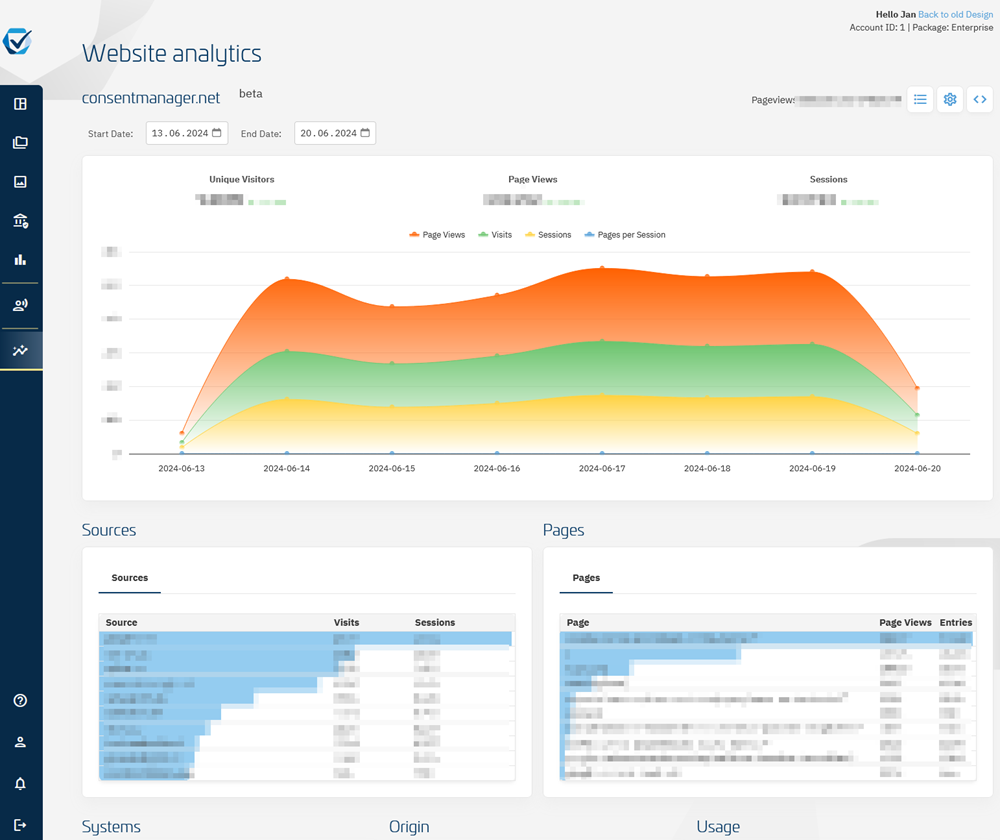
Task: Click the logout icon in the sidebar
Action: [x=20, y=825]
